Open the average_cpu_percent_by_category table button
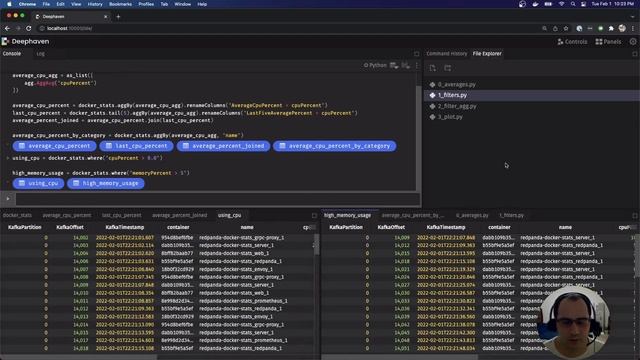Viewport: 640px width, 360px height. (x=334, y=146)
